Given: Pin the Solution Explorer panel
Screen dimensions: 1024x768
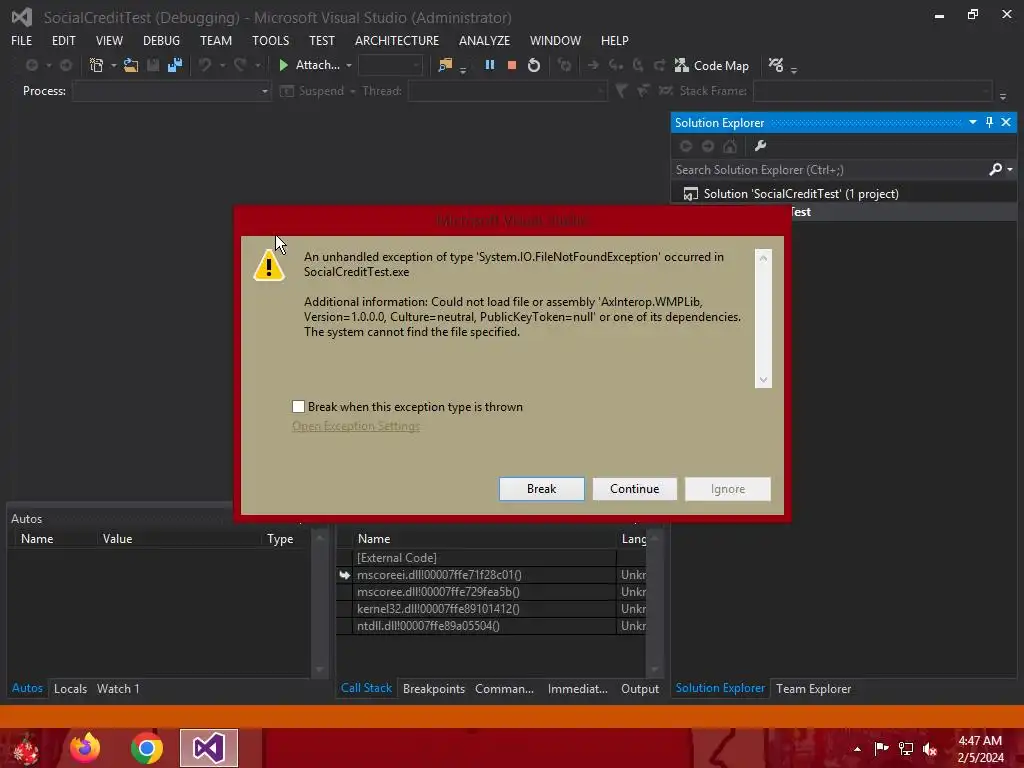Looking at the screenshot, I should (989, 122).
